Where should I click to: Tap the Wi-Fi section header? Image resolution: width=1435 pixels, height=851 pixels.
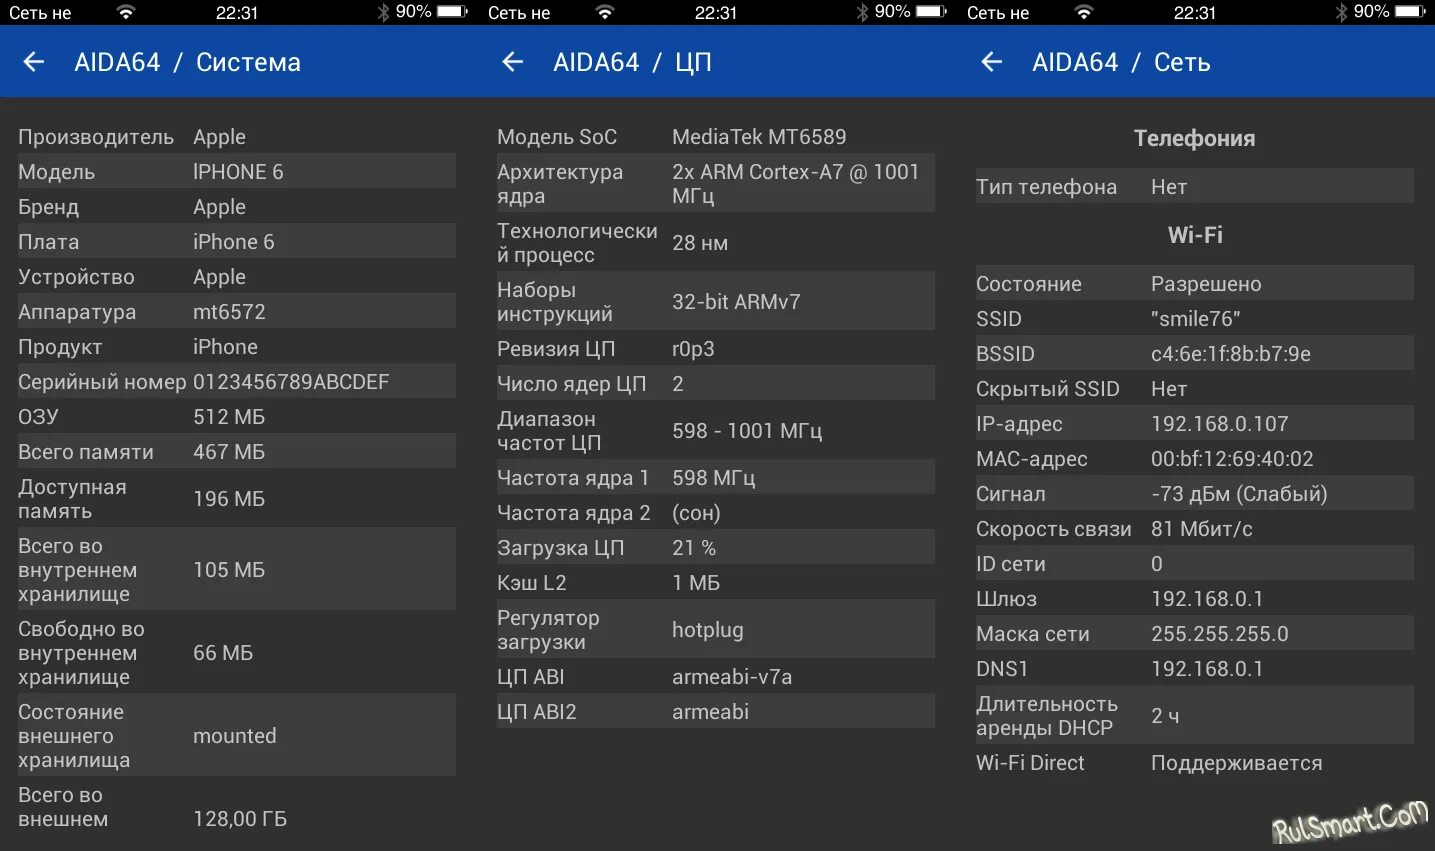click(1195, 234)
